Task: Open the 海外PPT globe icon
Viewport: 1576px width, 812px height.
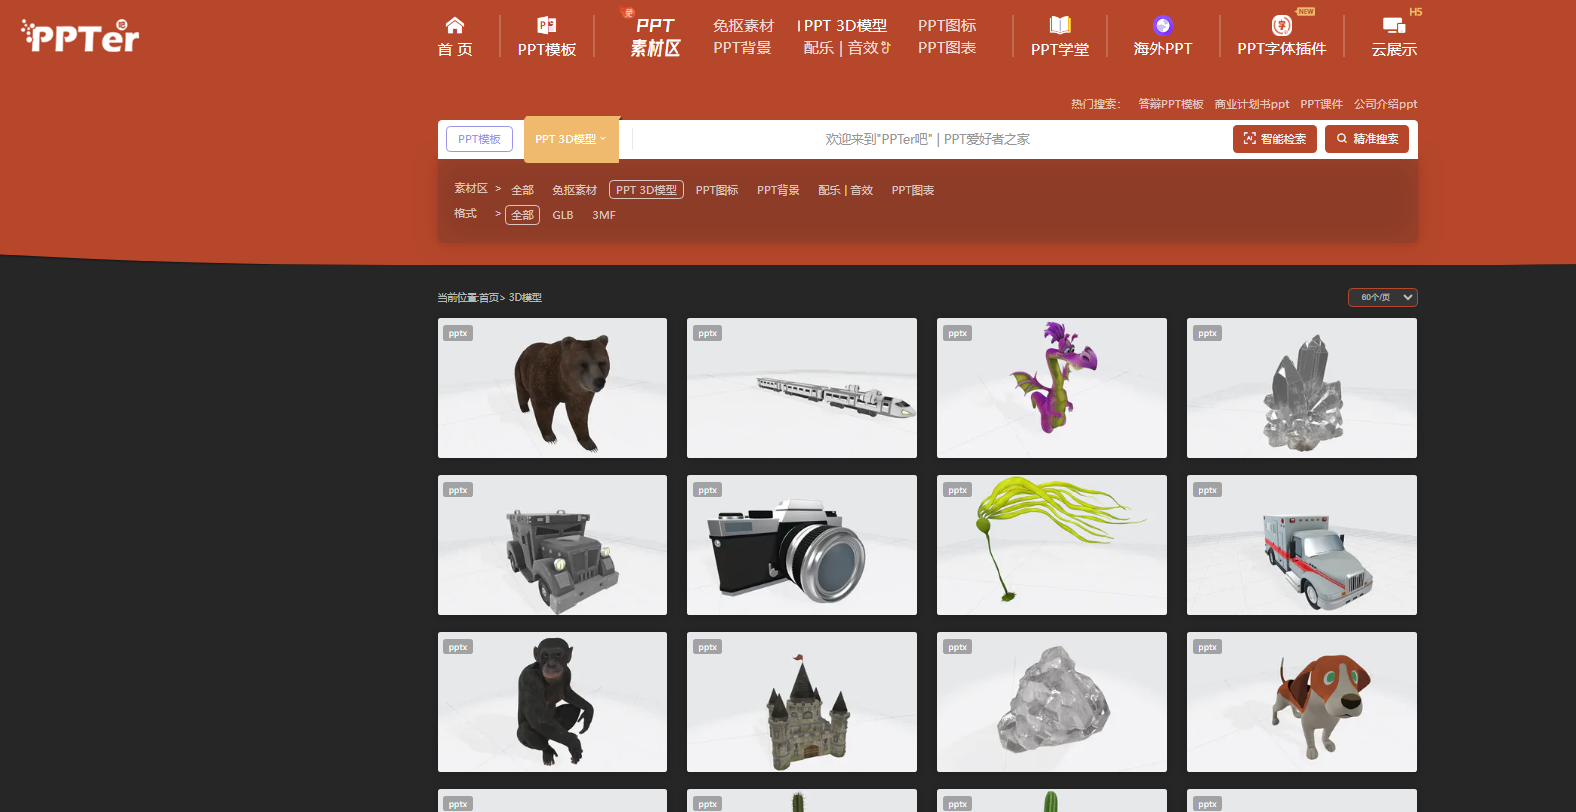Action: coord(1162,25)
